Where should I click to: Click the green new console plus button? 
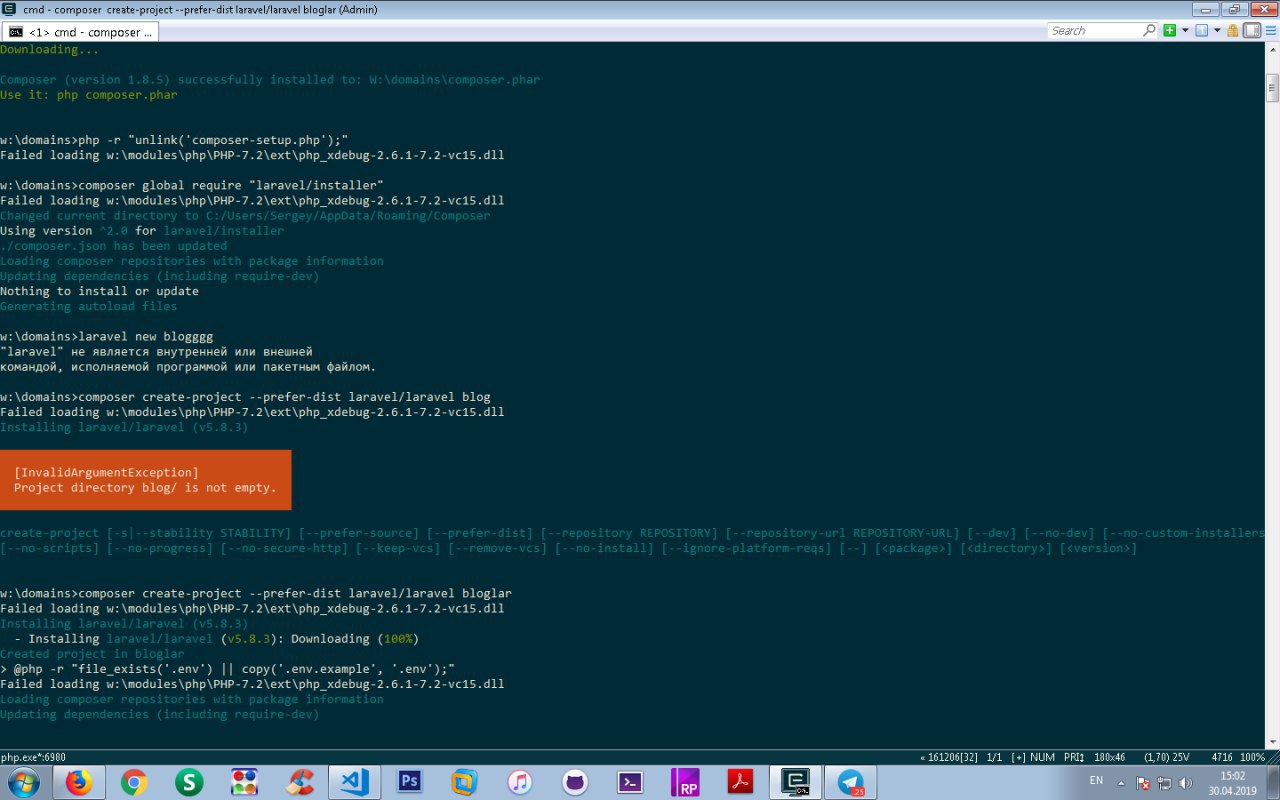point(1169,30)
